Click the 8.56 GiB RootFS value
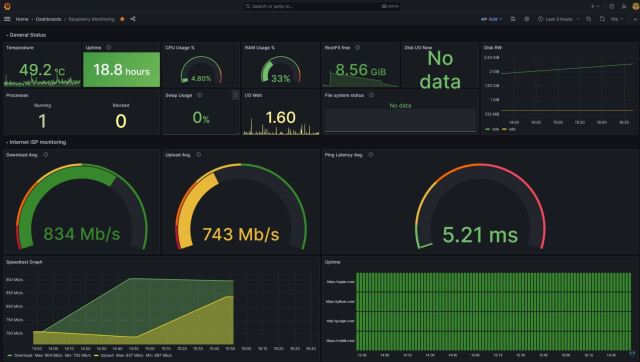The height and width of the screenshot is (362, 640). 360,70
